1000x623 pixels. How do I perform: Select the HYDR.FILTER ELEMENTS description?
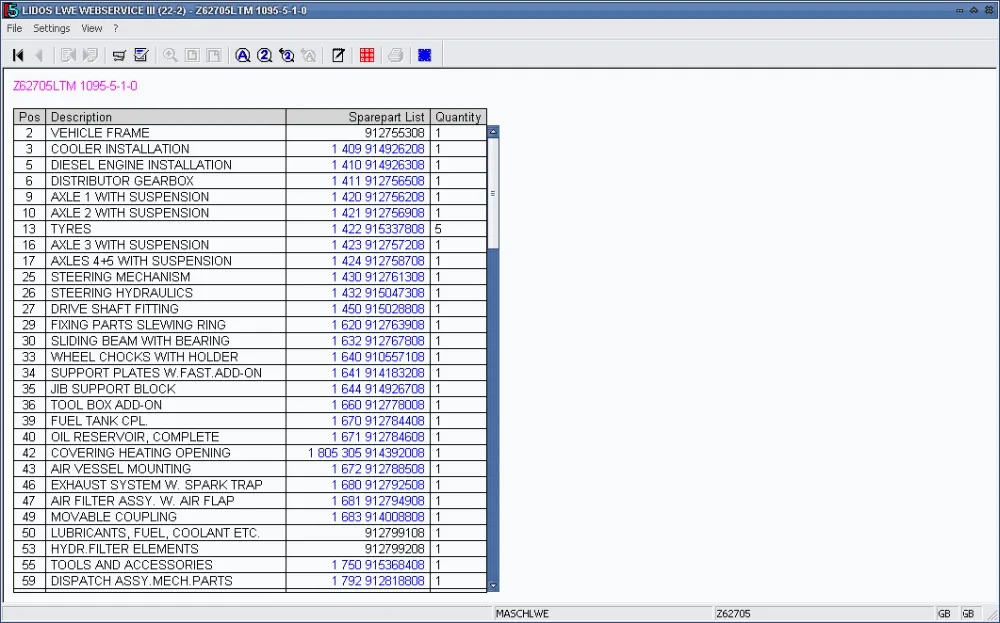pyautogui.click(x=124, y=549)
